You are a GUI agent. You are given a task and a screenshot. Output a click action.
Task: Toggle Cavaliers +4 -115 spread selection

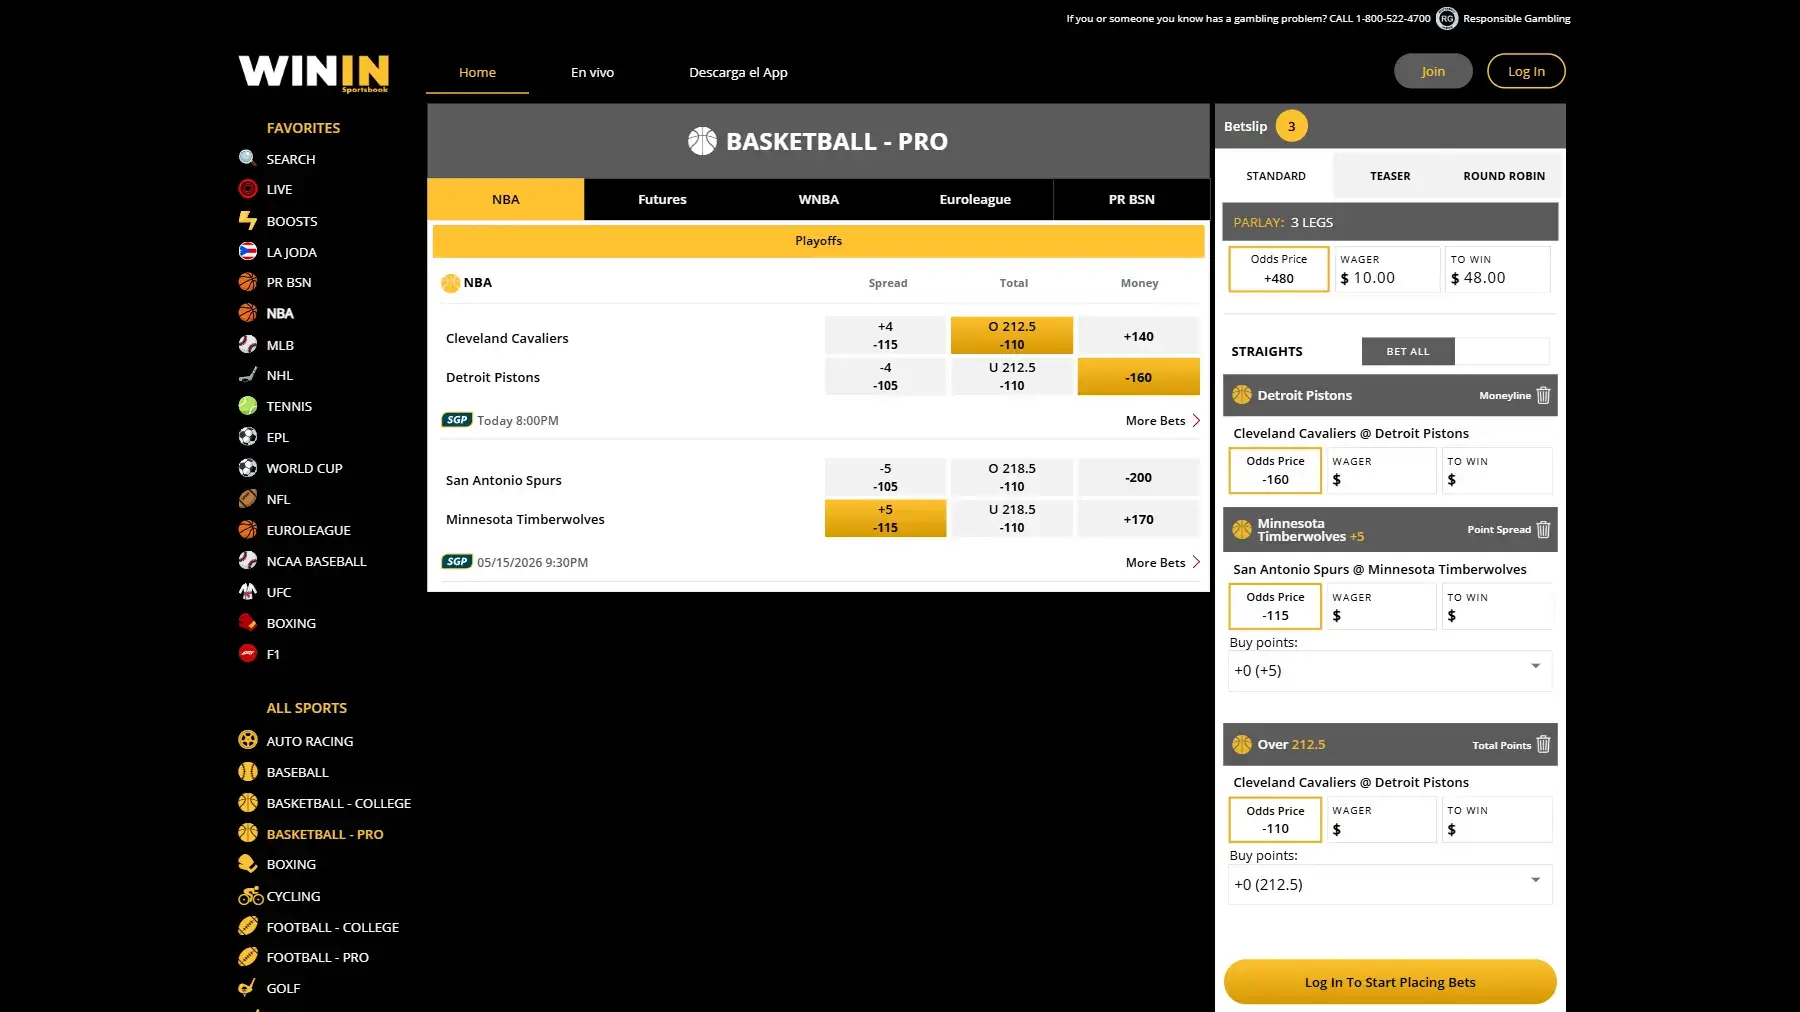coord(885,335)
